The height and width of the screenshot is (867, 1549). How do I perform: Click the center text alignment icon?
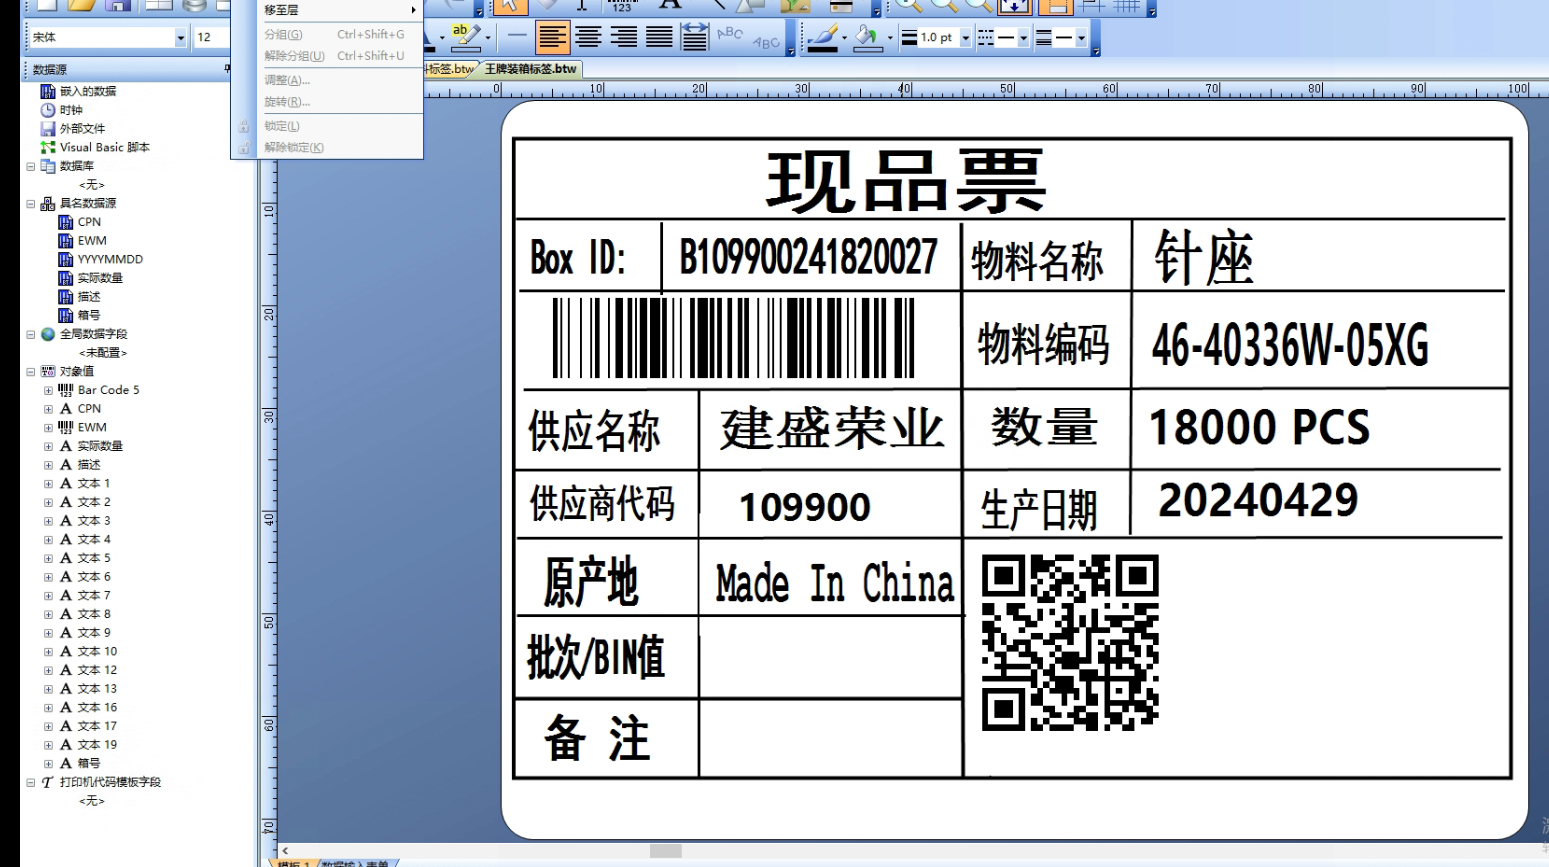588,38
